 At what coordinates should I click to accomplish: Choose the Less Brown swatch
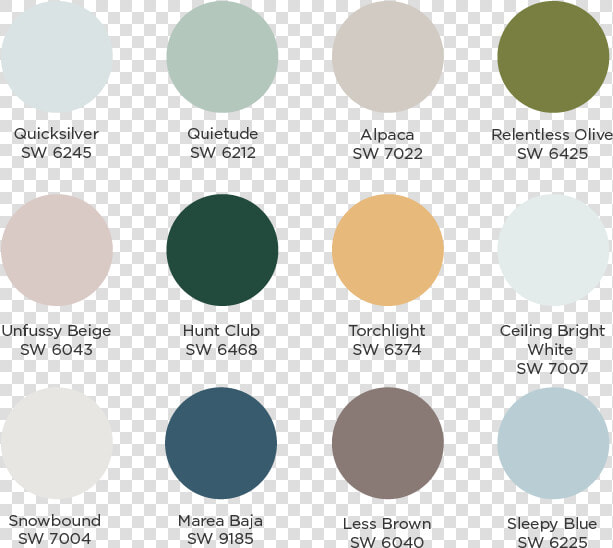click(x=388, y=443)
